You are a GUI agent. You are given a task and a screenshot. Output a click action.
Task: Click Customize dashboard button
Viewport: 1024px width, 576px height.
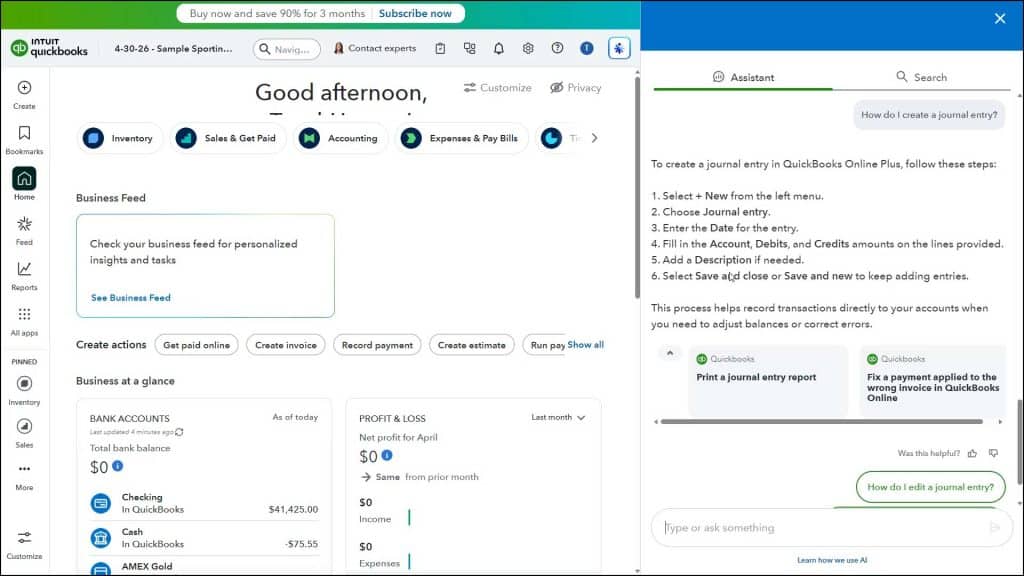[498, 88]
